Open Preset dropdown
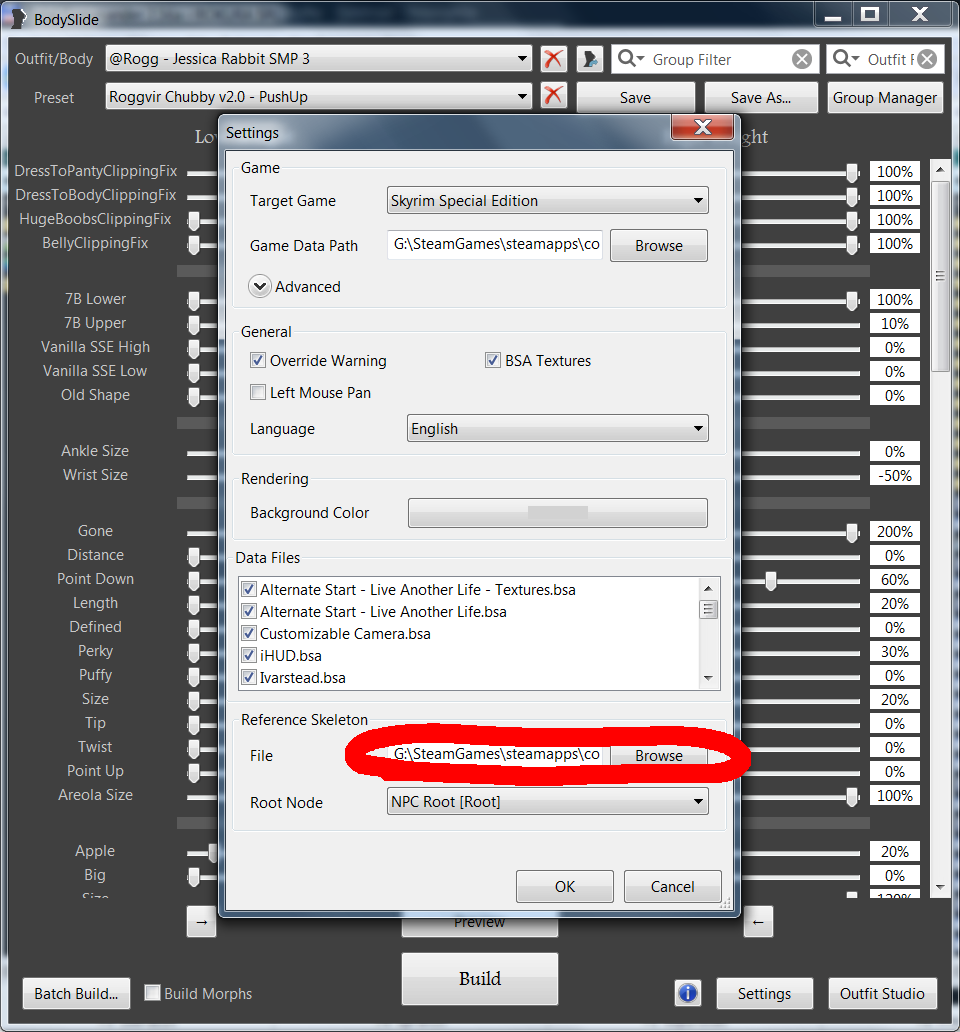The width and height of the screenshot is (960, 1032). 318,96
